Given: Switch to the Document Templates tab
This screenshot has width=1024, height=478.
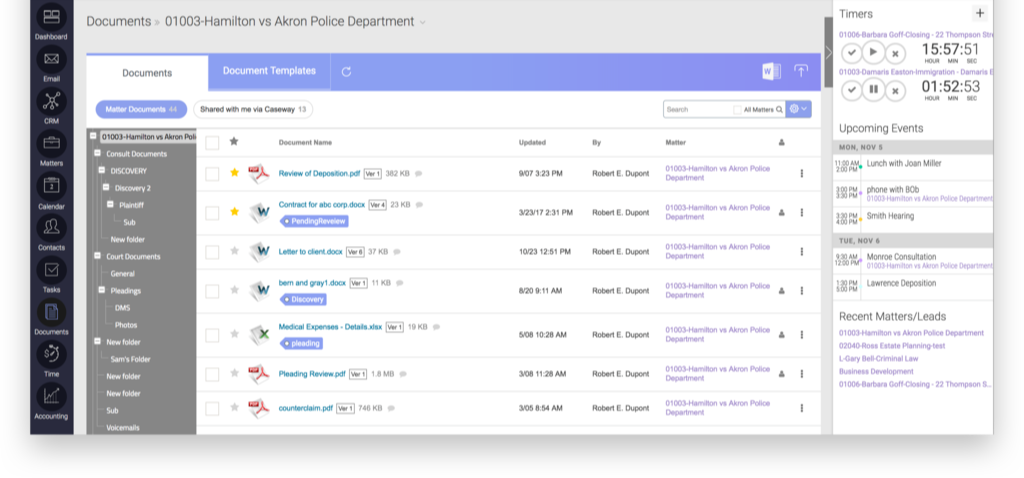Looking at the screenshot, I should [269, 71].
